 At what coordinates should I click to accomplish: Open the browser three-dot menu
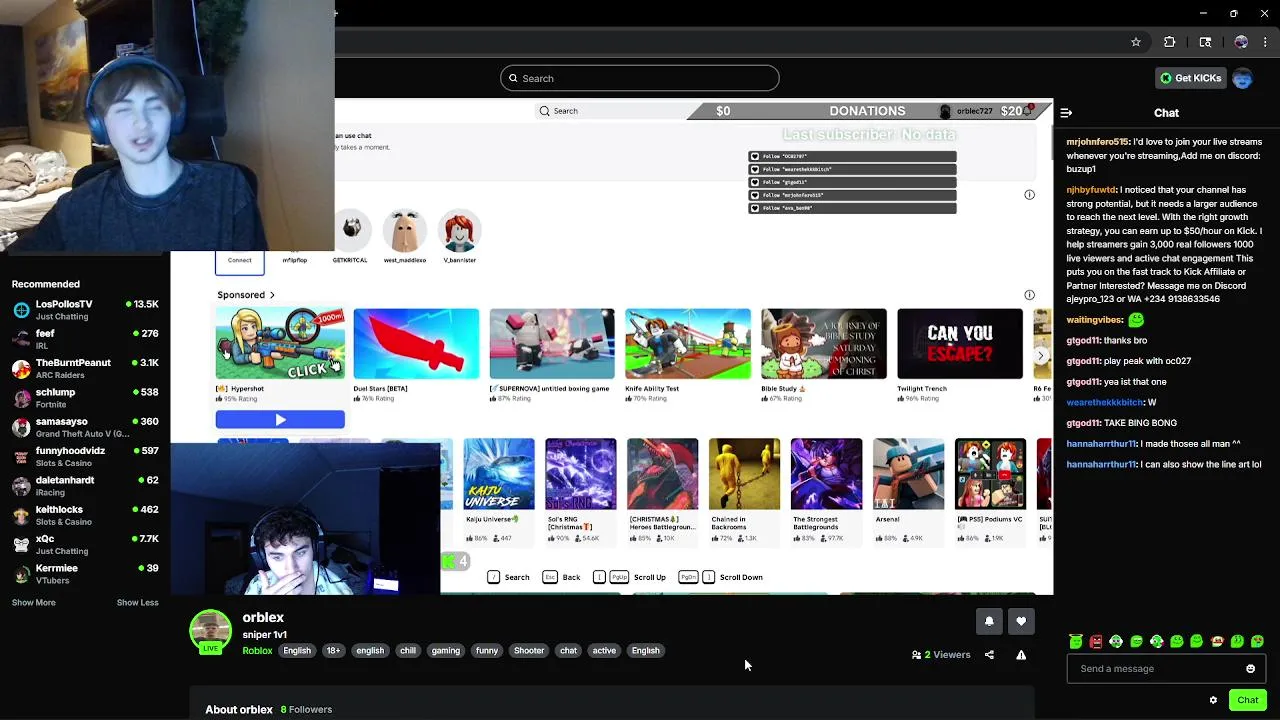coord(1266,42)
